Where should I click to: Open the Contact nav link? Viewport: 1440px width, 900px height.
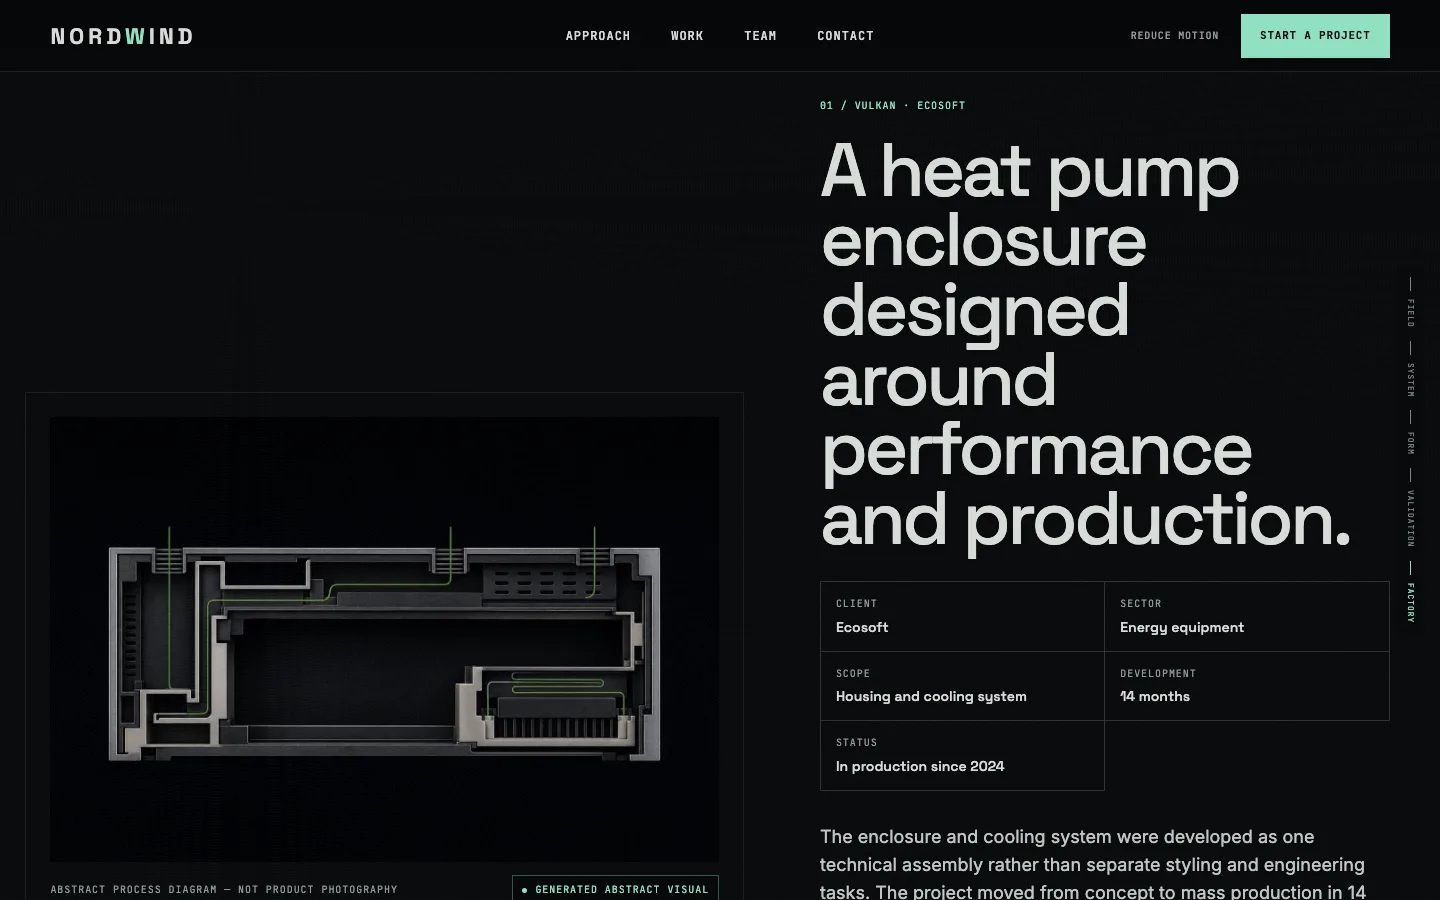845,36
